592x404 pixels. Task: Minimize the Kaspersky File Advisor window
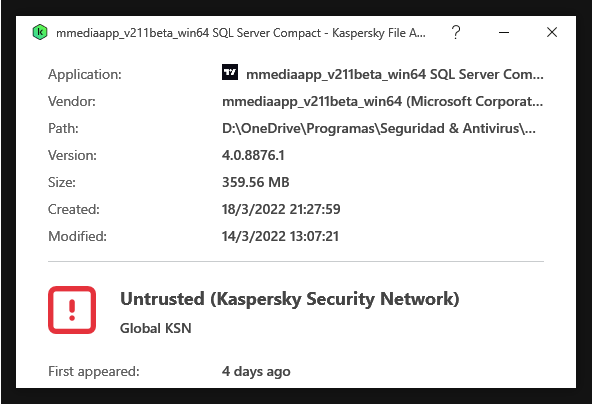click(504, 32)
